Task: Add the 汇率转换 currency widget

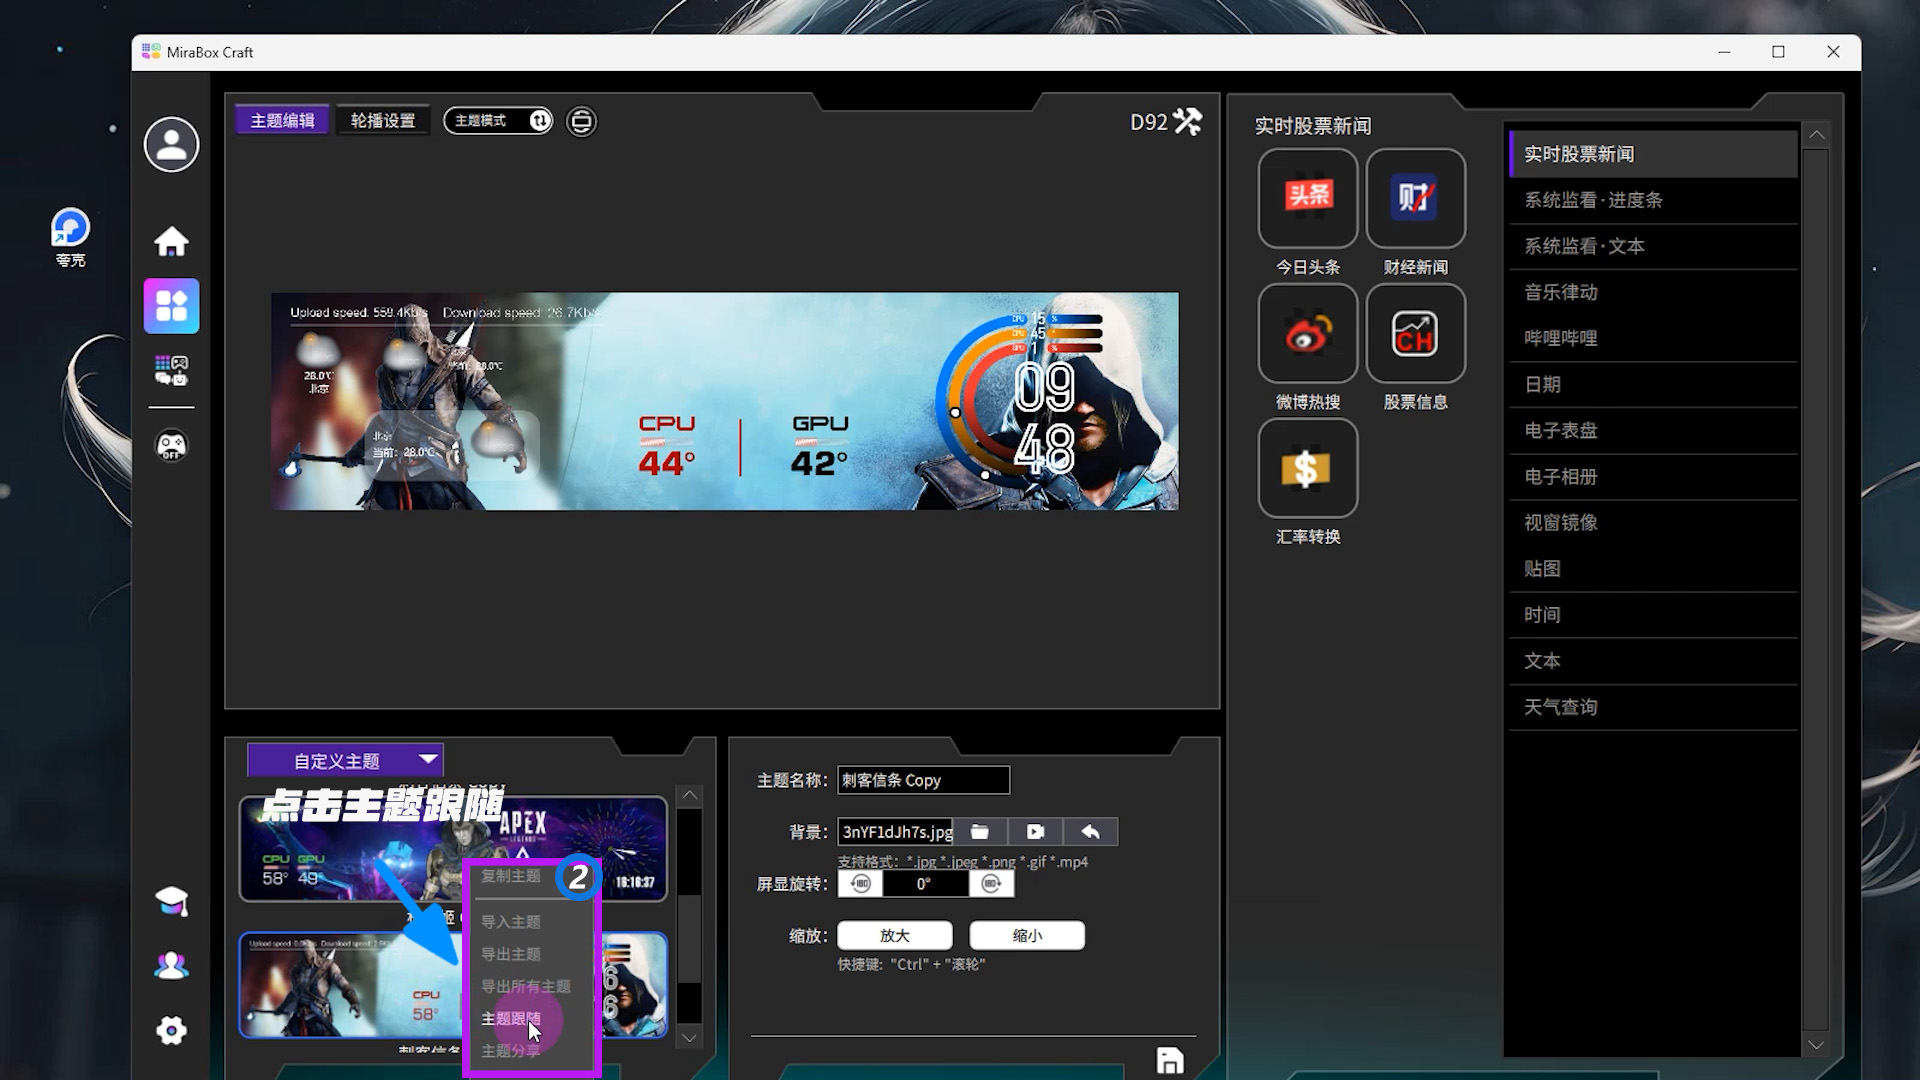Action: (x=1308, y=468)
